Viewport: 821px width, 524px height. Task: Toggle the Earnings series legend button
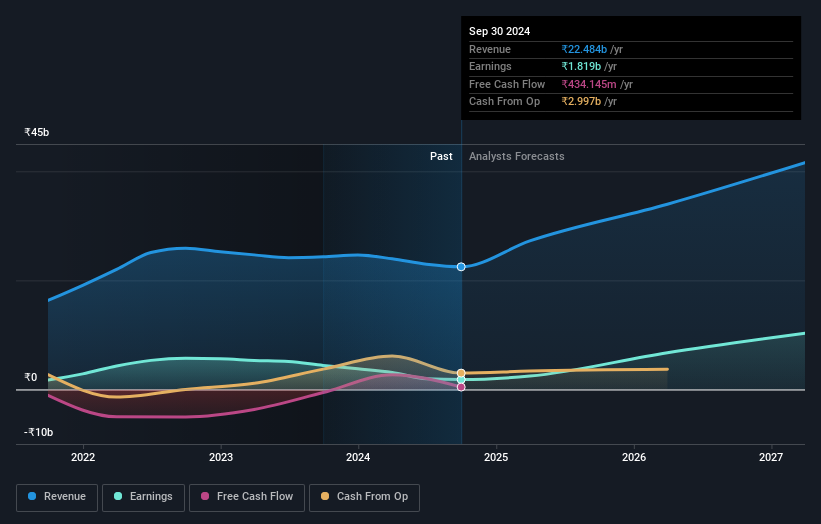143,497
